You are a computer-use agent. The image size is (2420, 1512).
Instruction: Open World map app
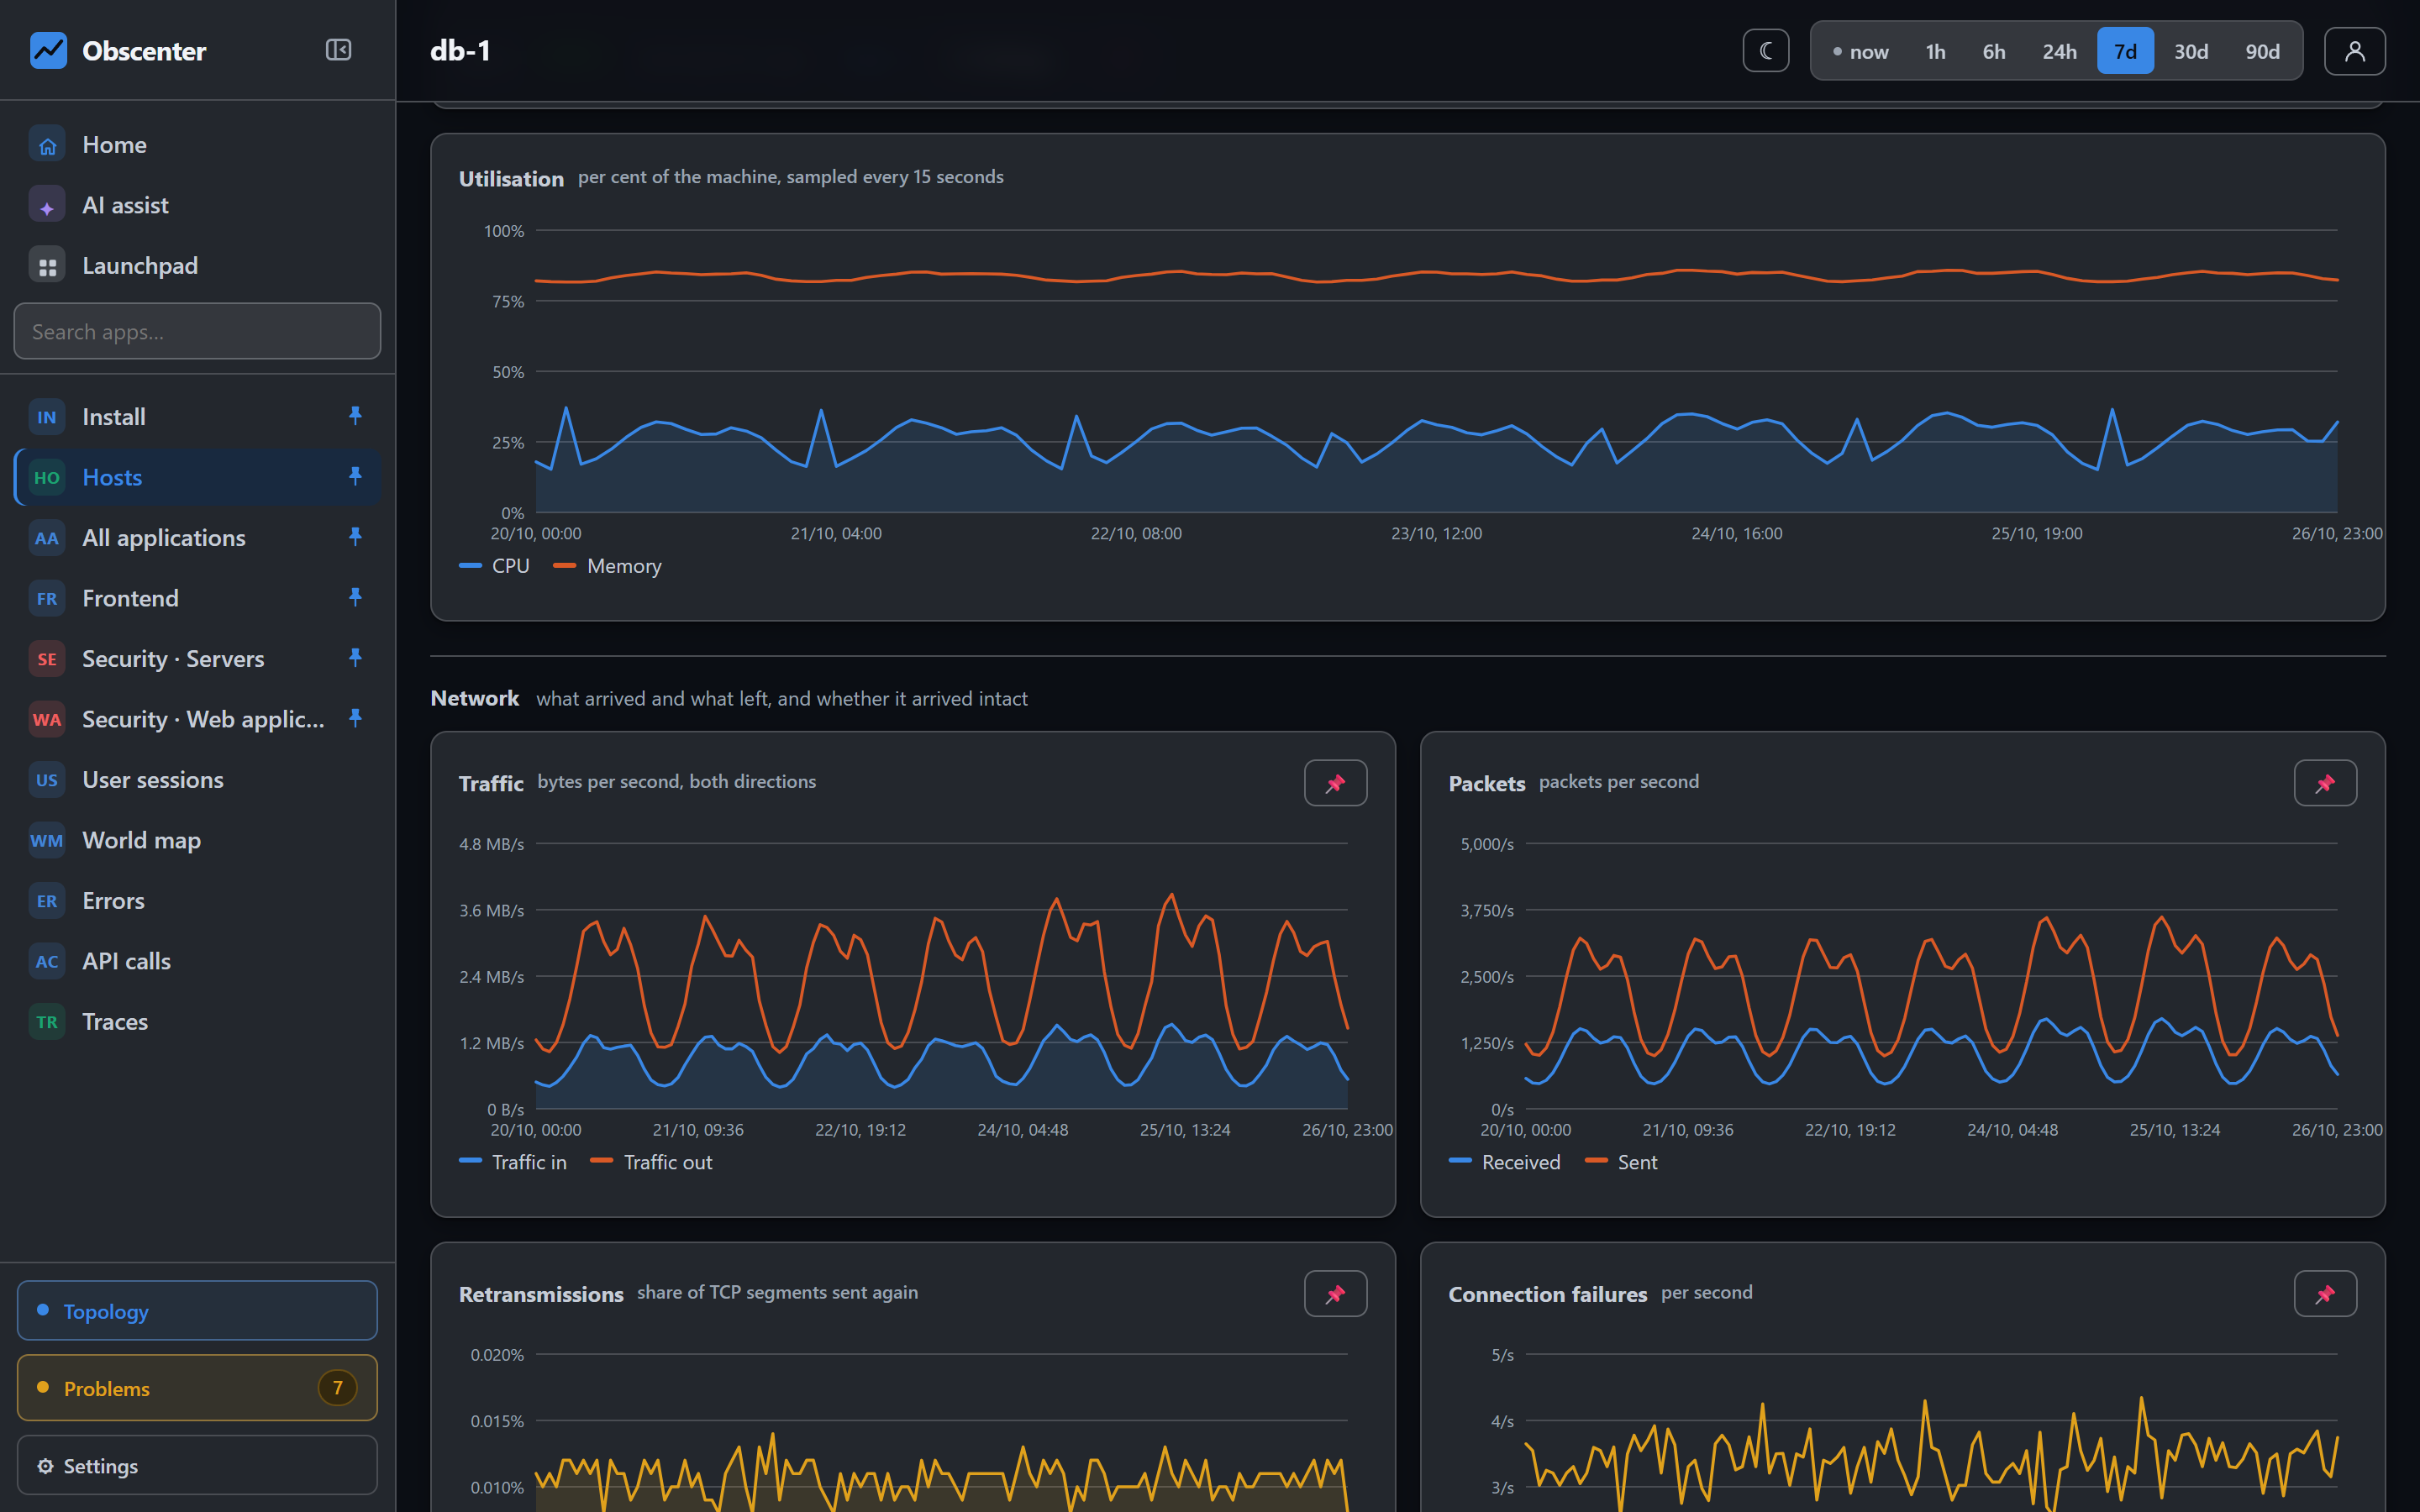197,840
